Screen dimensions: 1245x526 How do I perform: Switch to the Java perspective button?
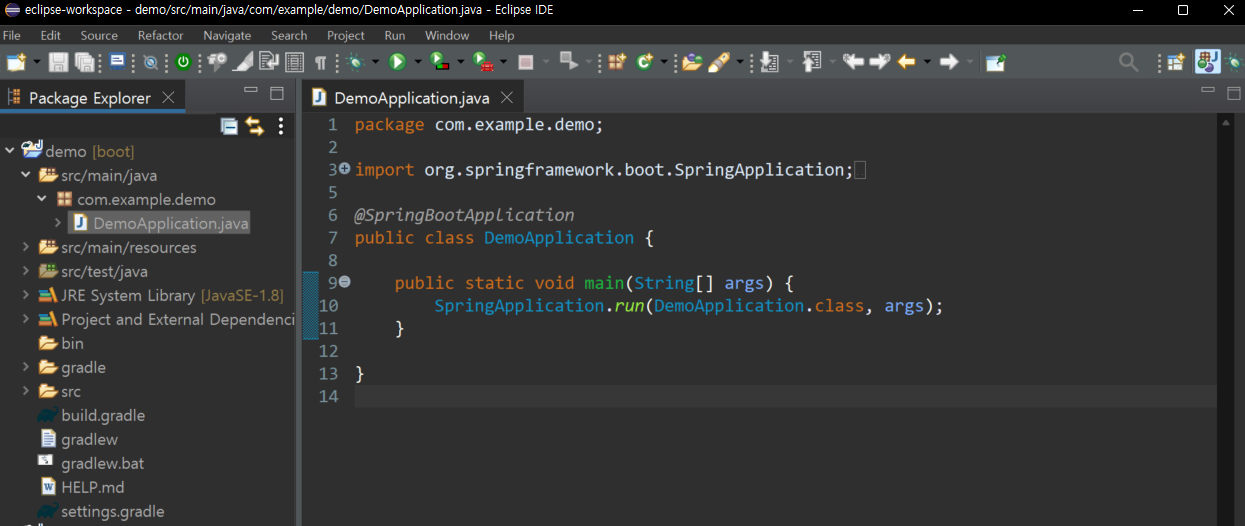coord(1207,62)
